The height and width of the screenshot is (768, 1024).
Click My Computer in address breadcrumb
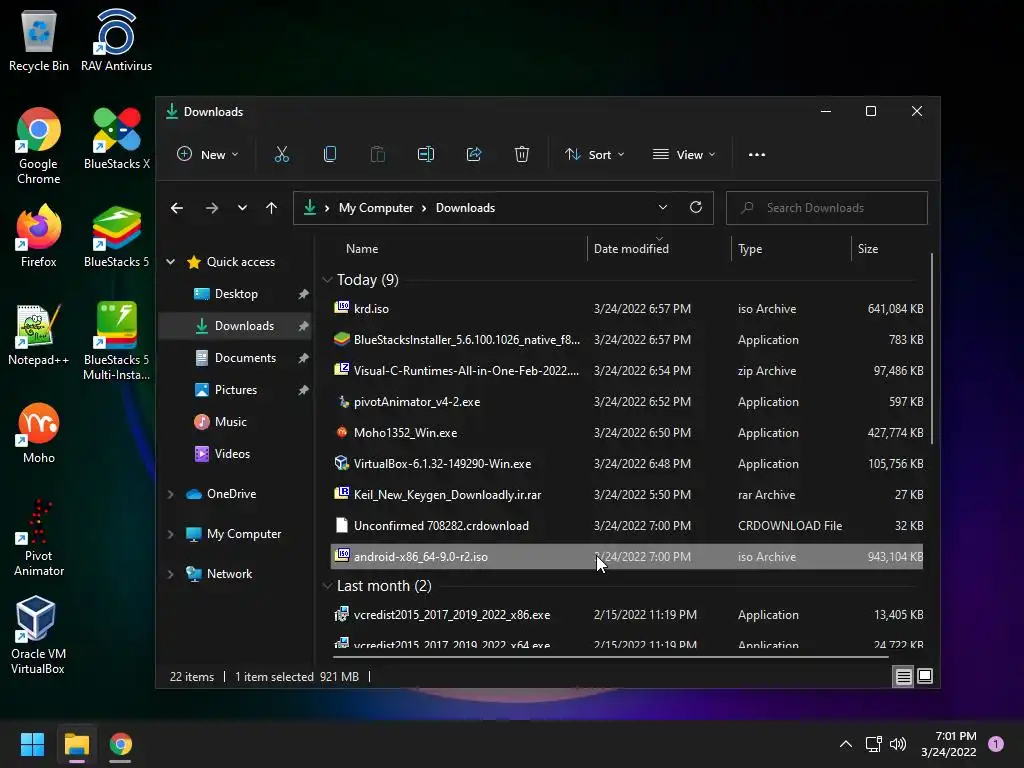[x=376, y=208]
